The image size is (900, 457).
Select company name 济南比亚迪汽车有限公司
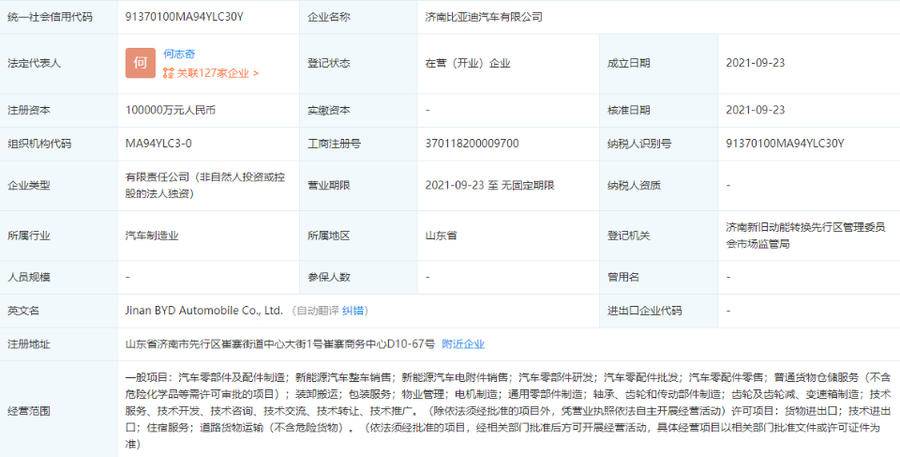tap(483, 17)
